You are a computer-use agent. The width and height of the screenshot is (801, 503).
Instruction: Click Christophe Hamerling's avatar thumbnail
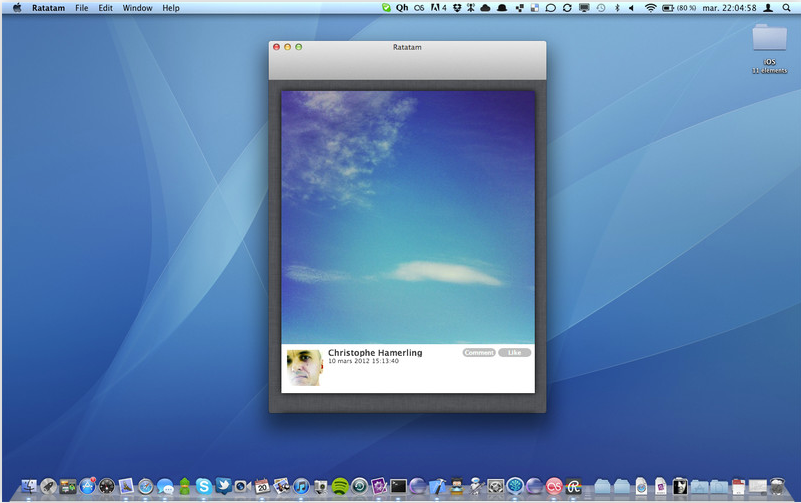pyautogui.click(x=304, y=368)
